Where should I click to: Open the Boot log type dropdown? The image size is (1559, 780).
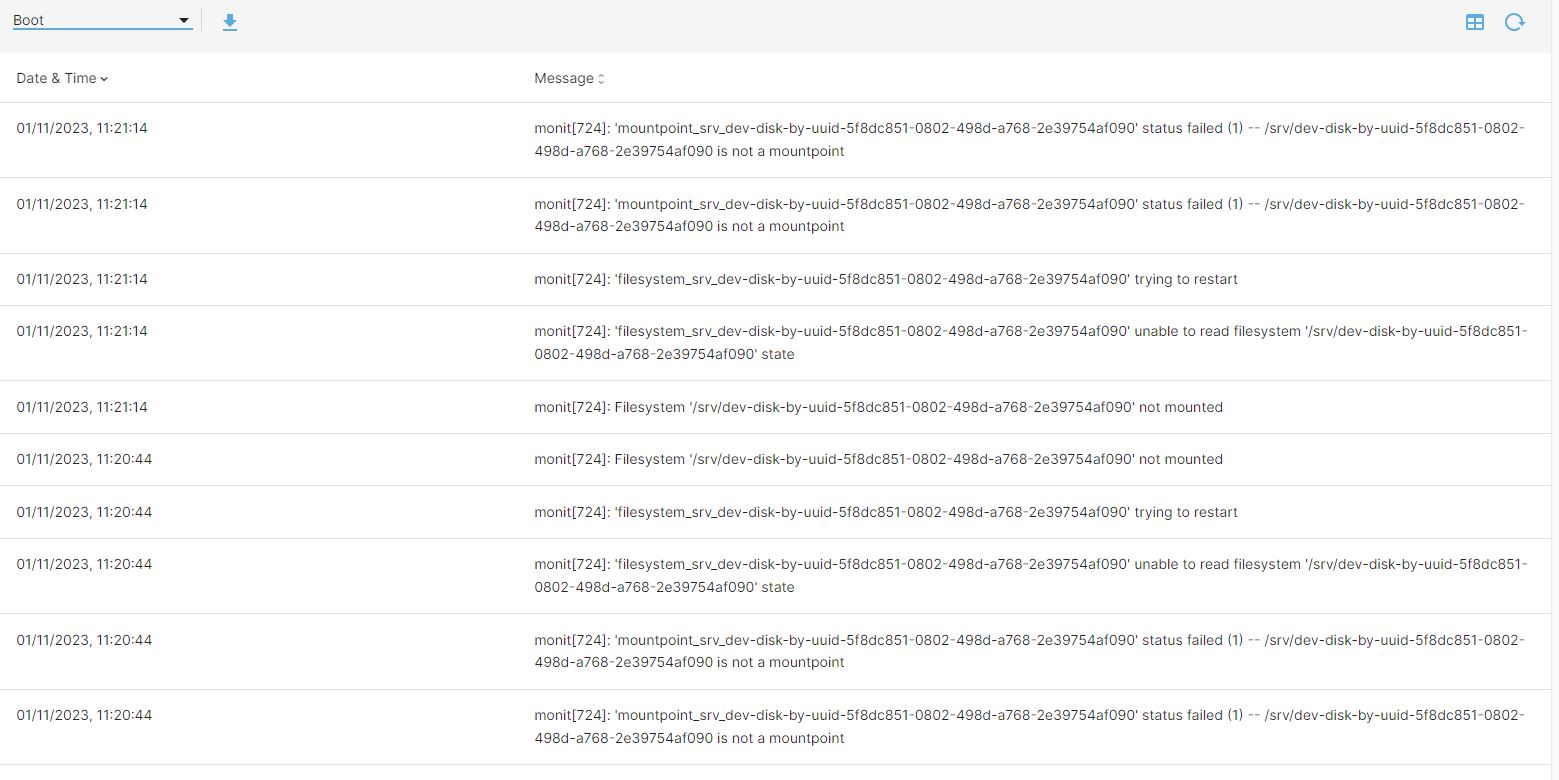(102, 20)
